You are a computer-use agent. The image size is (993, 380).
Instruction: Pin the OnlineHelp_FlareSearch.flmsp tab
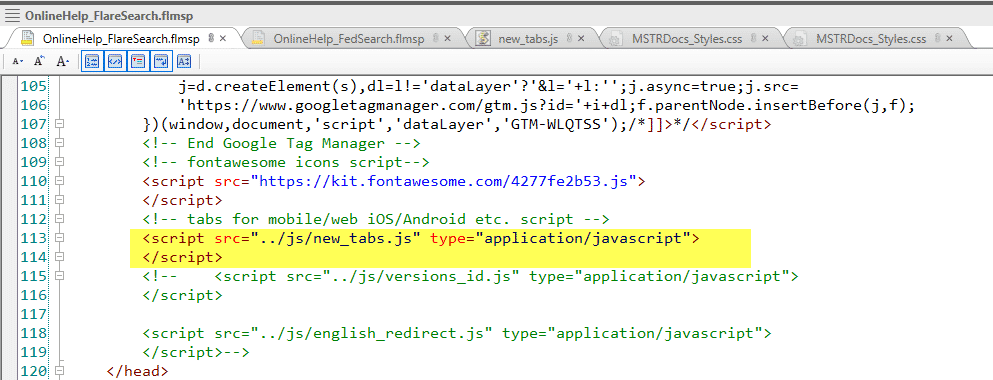point(211,39)
